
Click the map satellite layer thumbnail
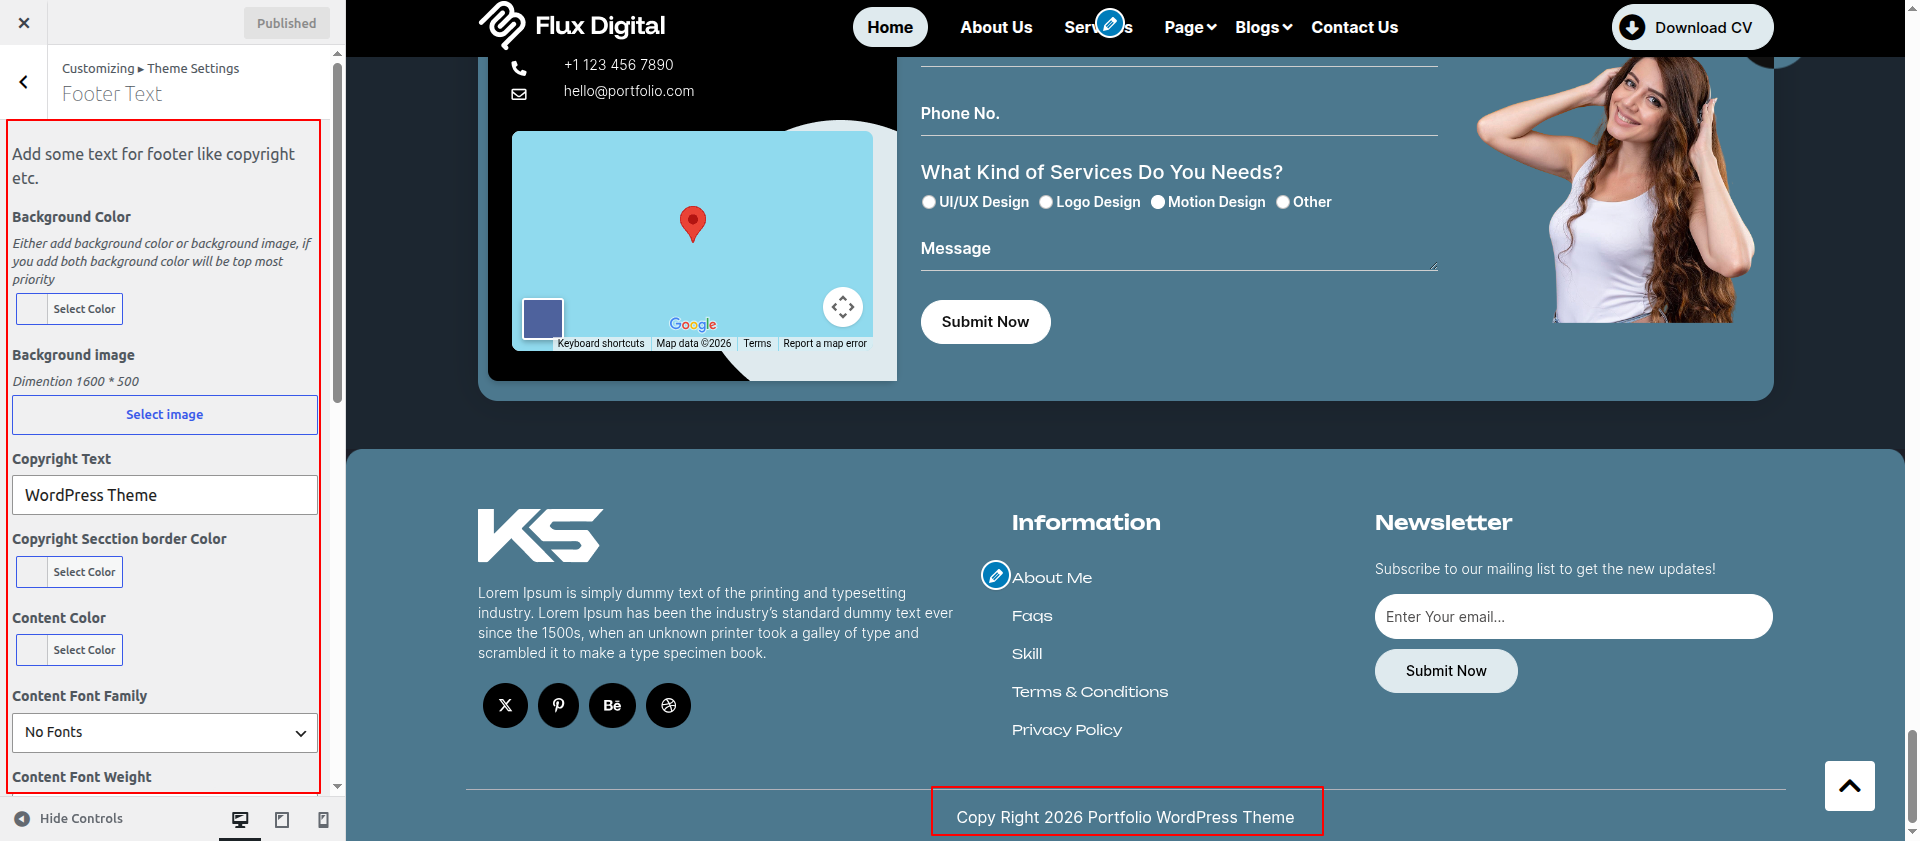543,319
